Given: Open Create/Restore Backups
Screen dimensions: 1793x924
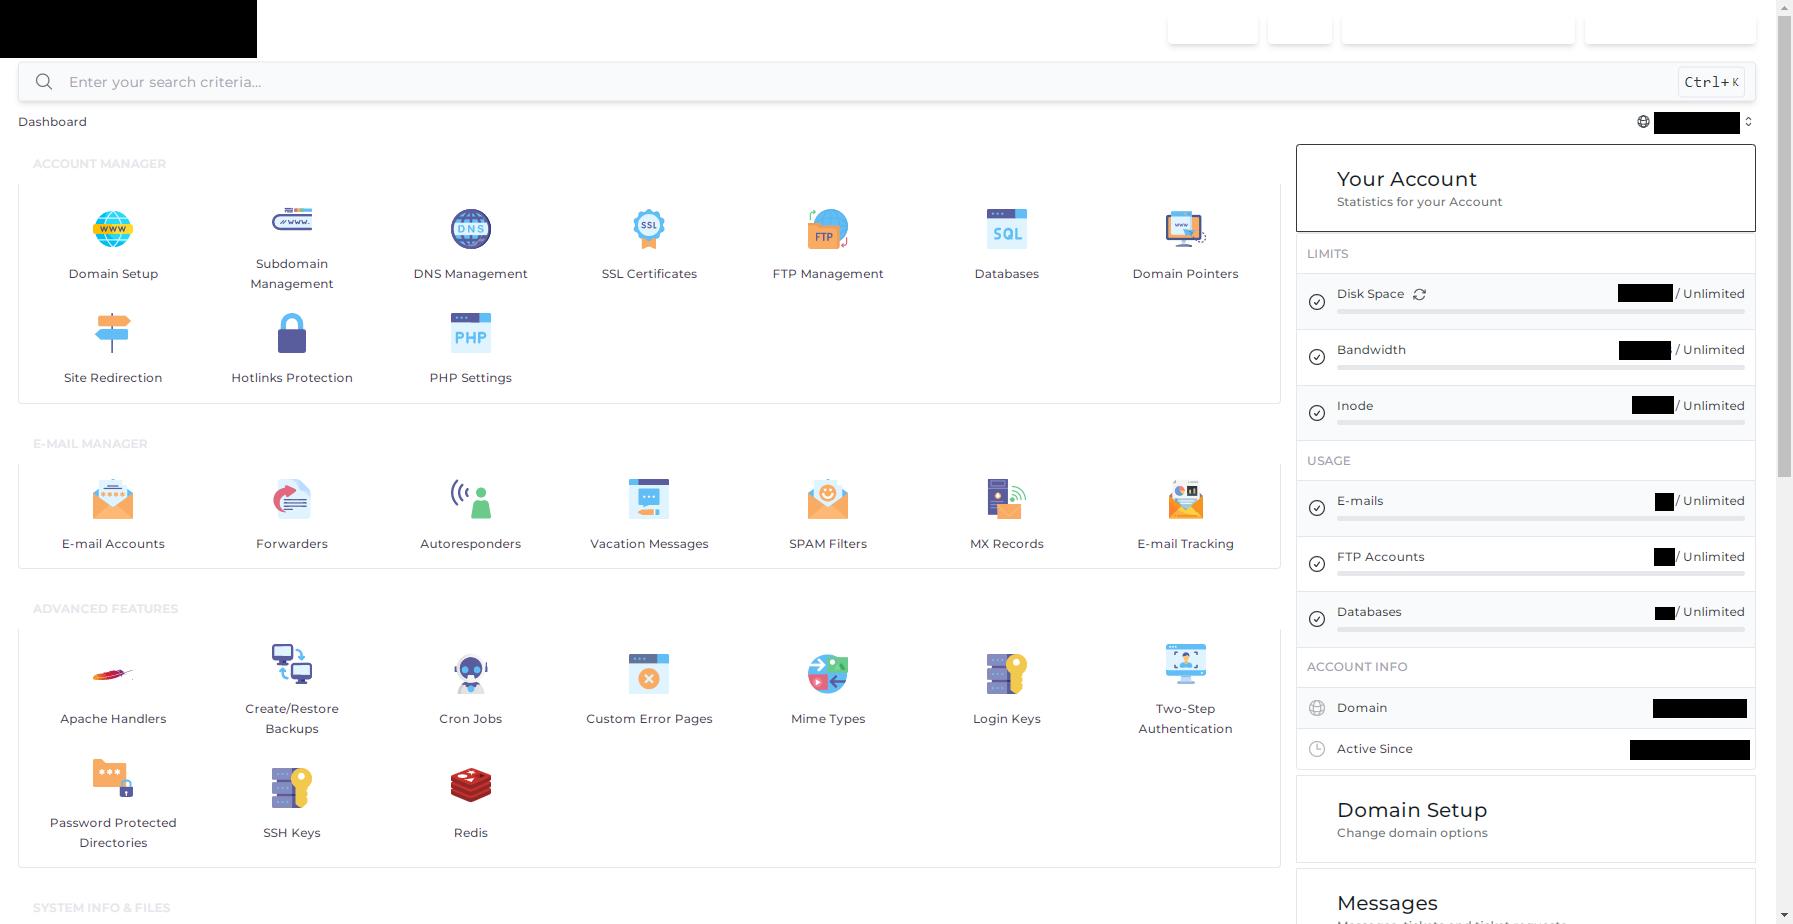Looking at the screenshot, I should tap(291, 664).
